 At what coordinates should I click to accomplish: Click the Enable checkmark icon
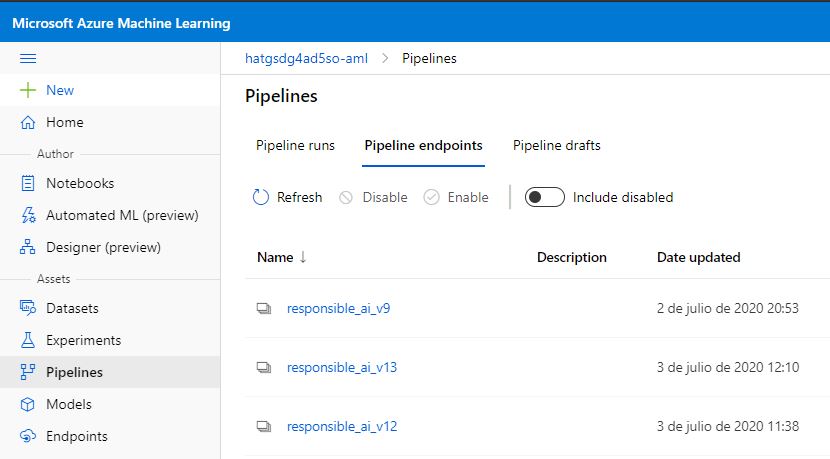tap(431, 197)
